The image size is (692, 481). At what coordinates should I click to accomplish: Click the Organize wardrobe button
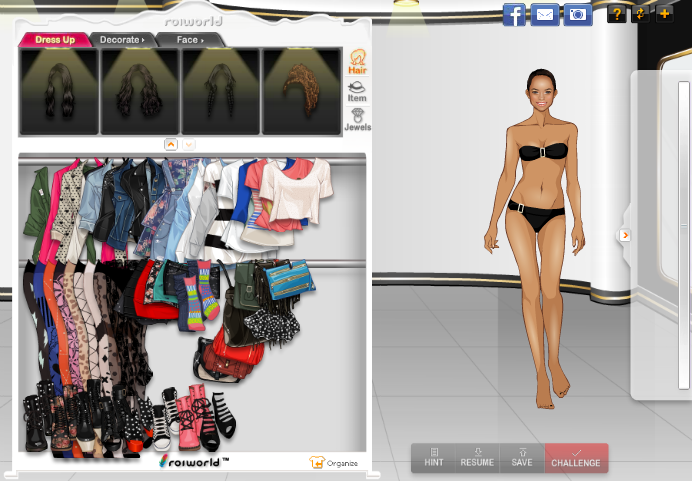coord(334,463)
